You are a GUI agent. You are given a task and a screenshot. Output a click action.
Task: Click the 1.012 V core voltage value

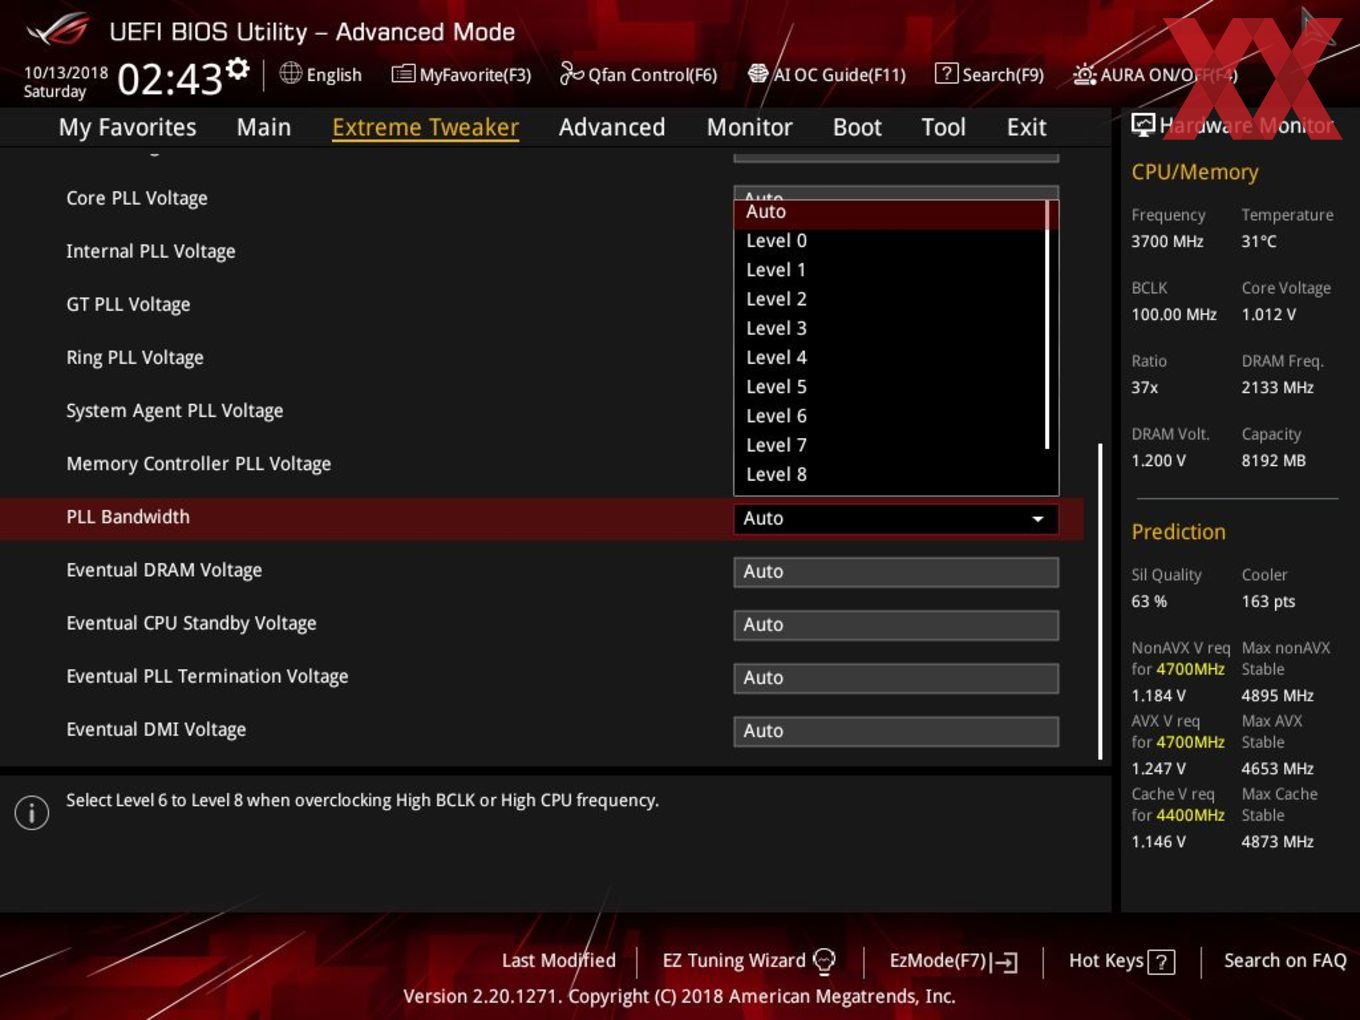coord(1268,314)
